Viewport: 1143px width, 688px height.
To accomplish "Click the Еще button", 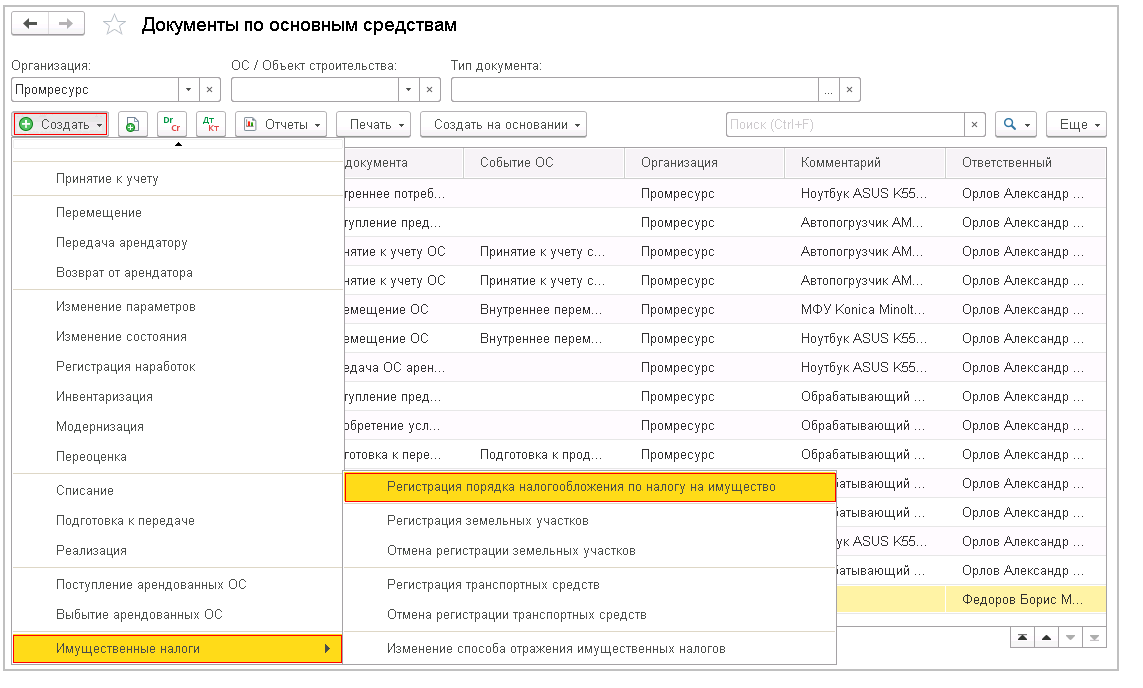I will pos(1080,125).
